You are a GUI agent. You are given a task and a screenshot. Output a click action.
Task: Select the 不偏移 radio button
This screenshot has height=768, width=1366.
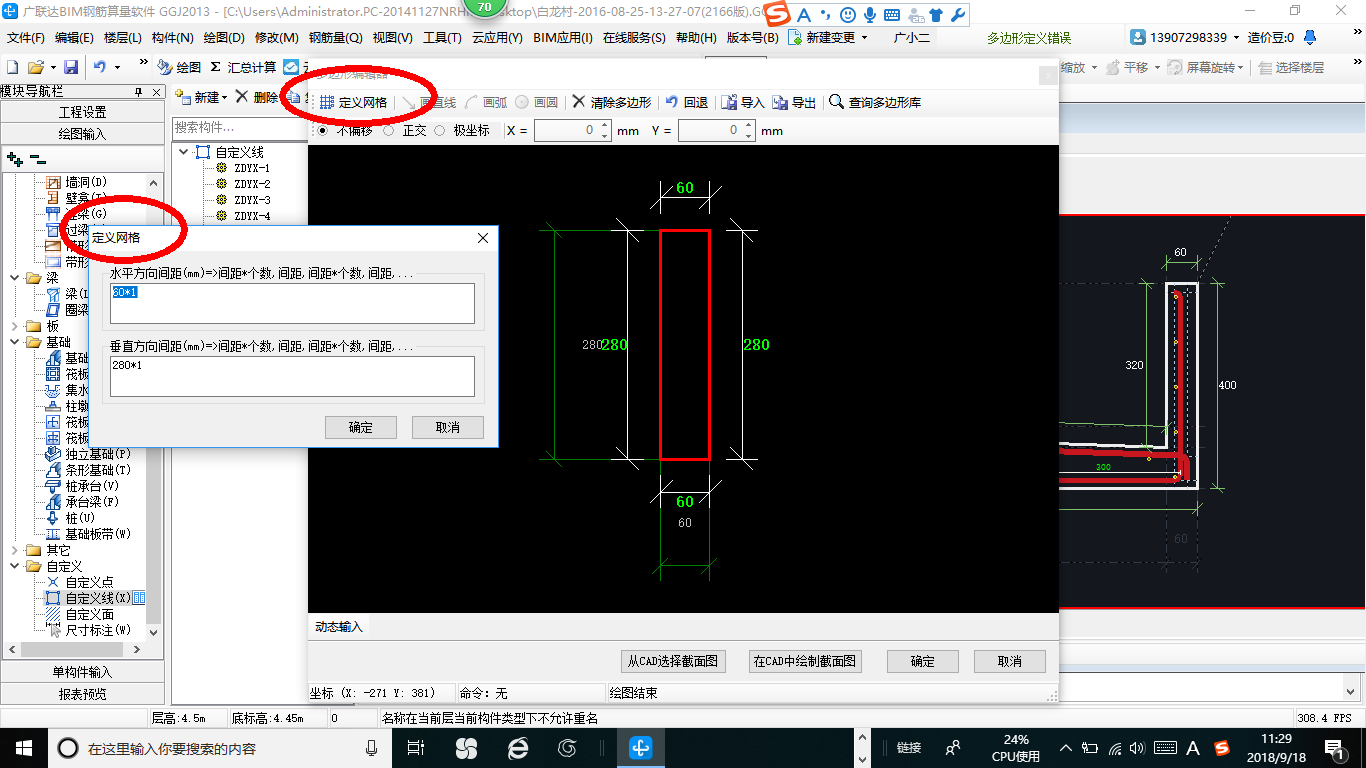[x=322, y=130]
